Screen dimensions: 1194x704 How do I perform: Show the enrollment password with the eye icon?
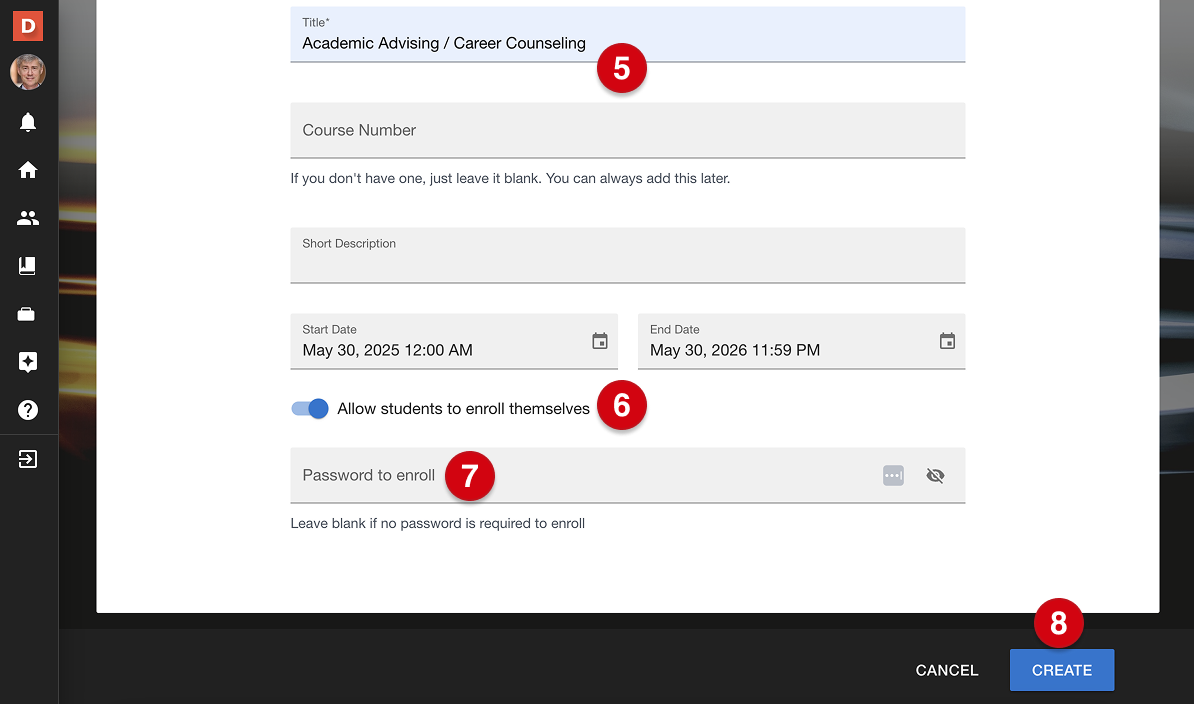(935, 475)
